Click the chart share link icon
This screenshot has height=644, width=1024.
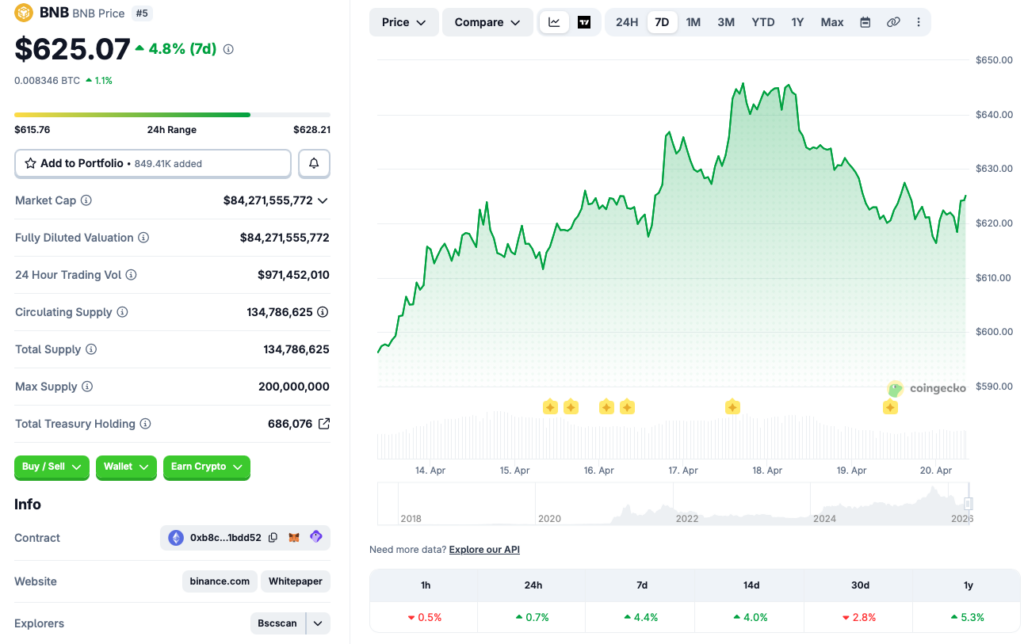(893, 22)
